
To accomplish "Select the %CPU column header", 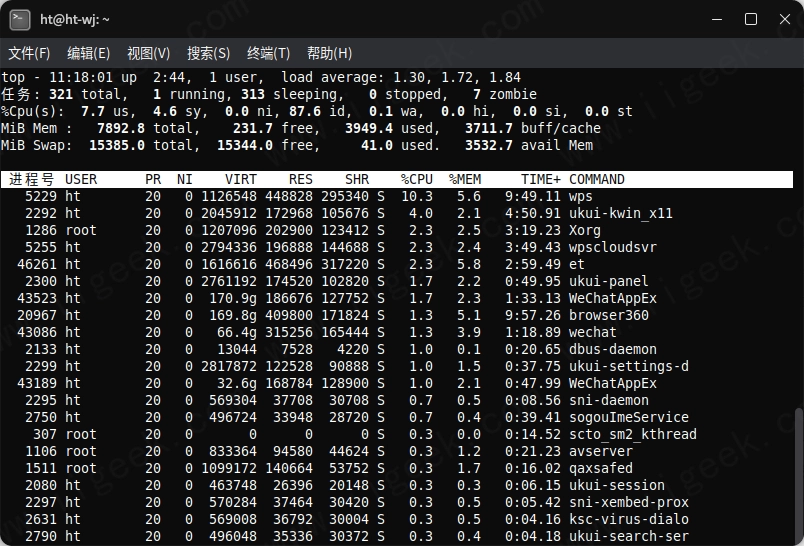I will tap(416, 180).
